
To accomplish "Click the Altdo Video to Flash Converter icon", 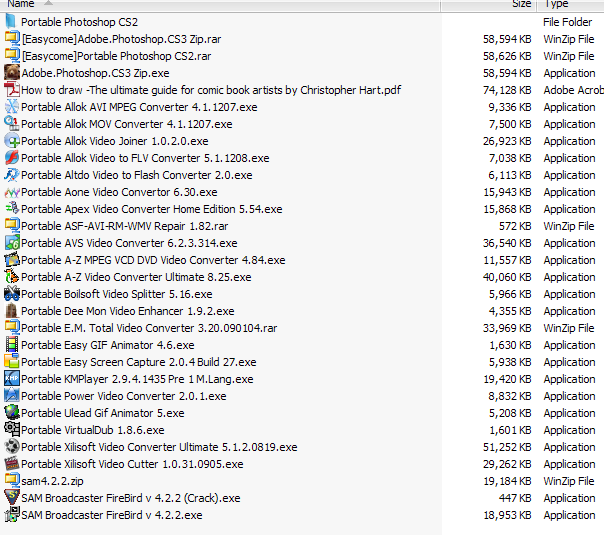I will click(12, 174).
